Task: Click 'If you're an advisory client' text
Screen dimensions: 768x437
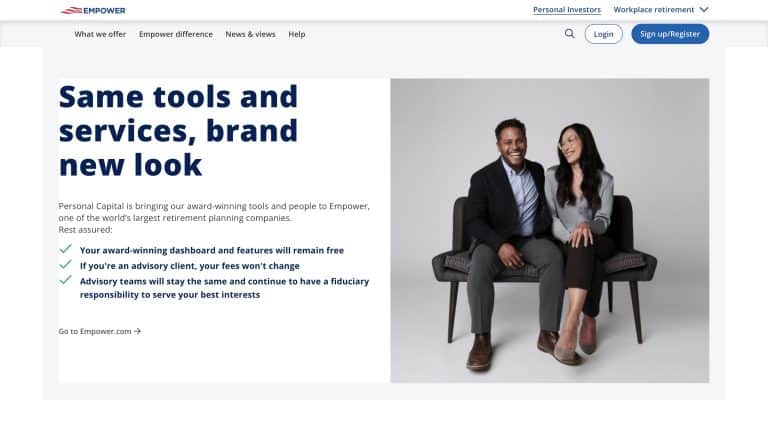Action: point(190,266)
